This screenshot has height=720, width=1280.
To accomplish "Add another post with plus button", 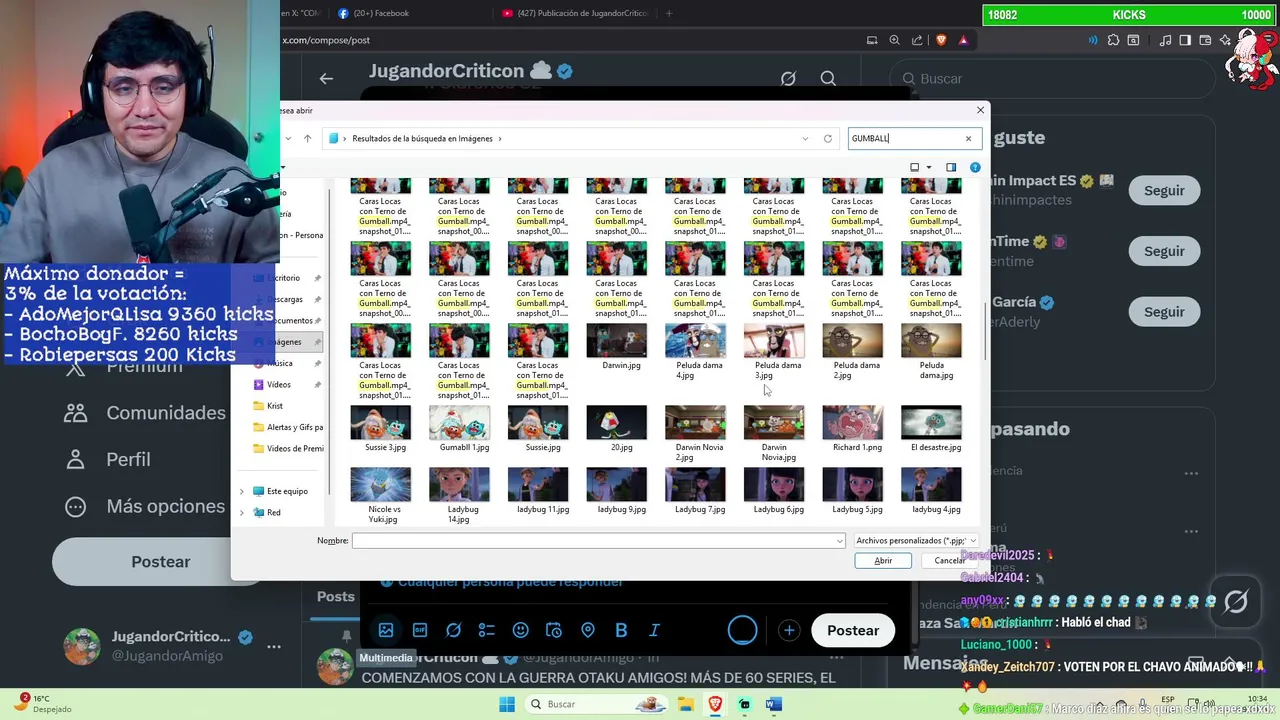I will (789, 630).
